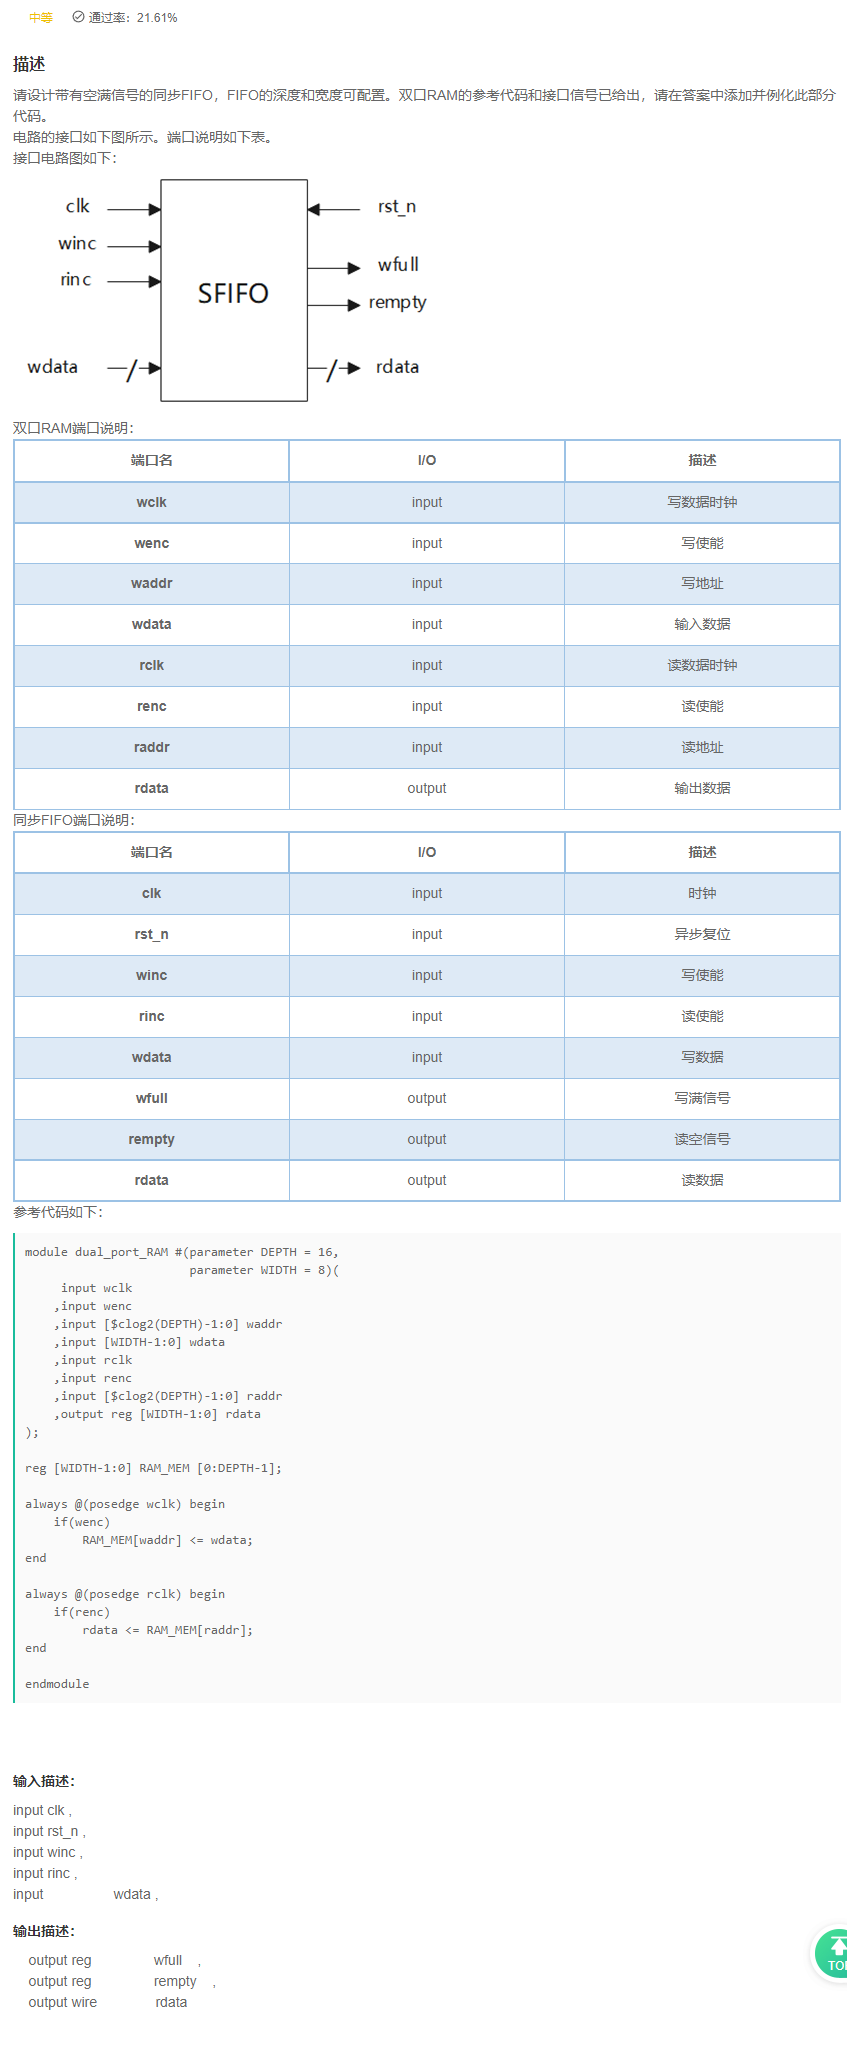Click the module dual_port_RAM code line
This screenshot has height=2061, width=847.
[x=182, y=1252]
